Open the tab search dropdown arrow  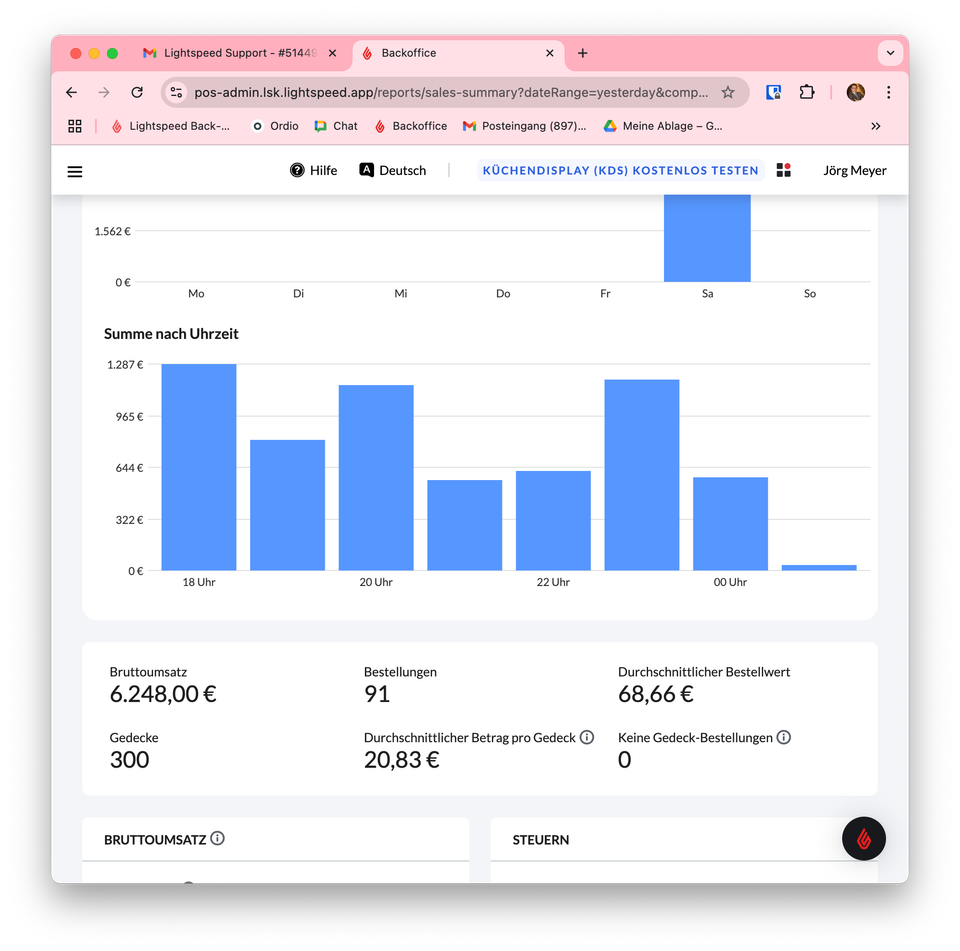point(890,53)
